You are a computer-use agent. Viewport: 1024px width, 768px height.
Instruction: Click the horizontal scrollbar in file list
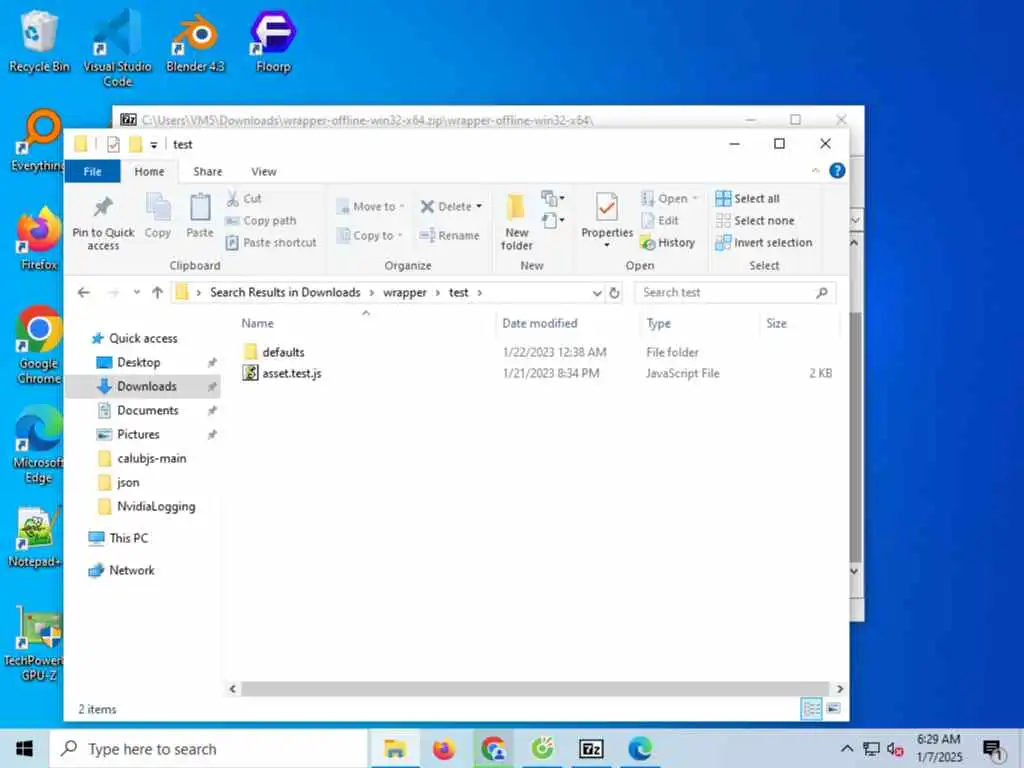[536, 688]
